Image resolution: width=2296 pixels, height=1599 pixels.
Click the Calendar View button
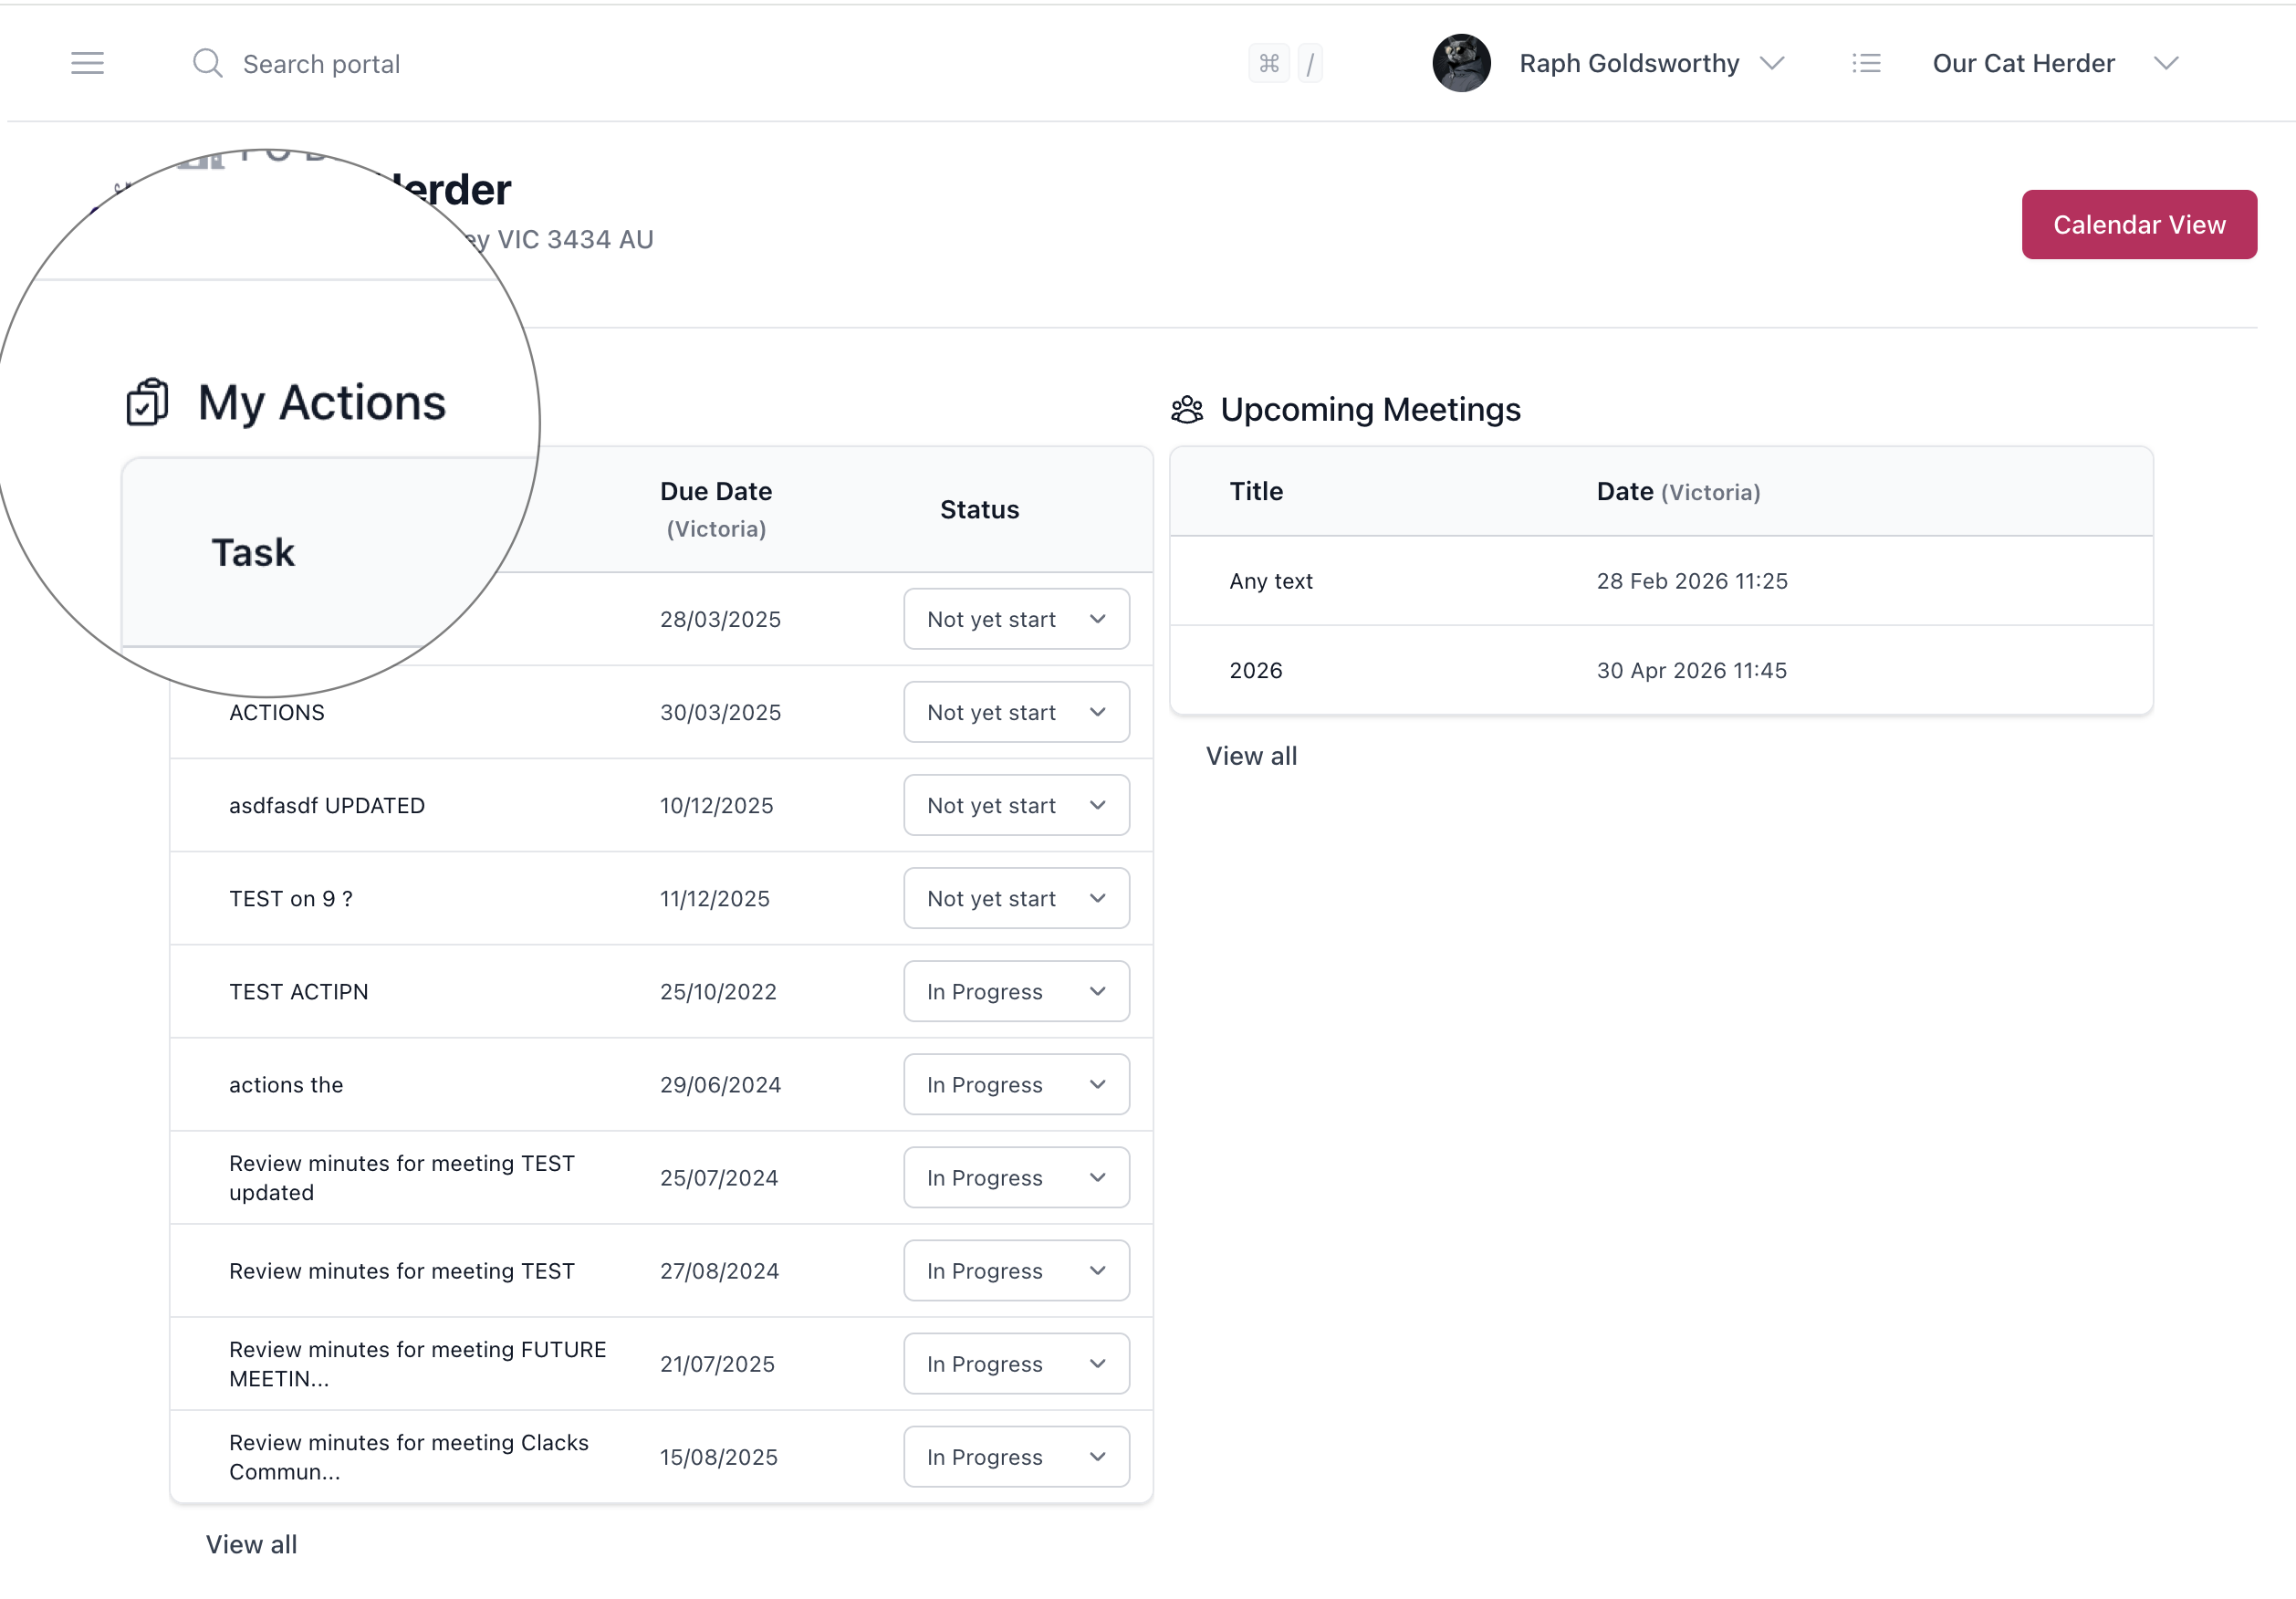tap(2139, 224)
